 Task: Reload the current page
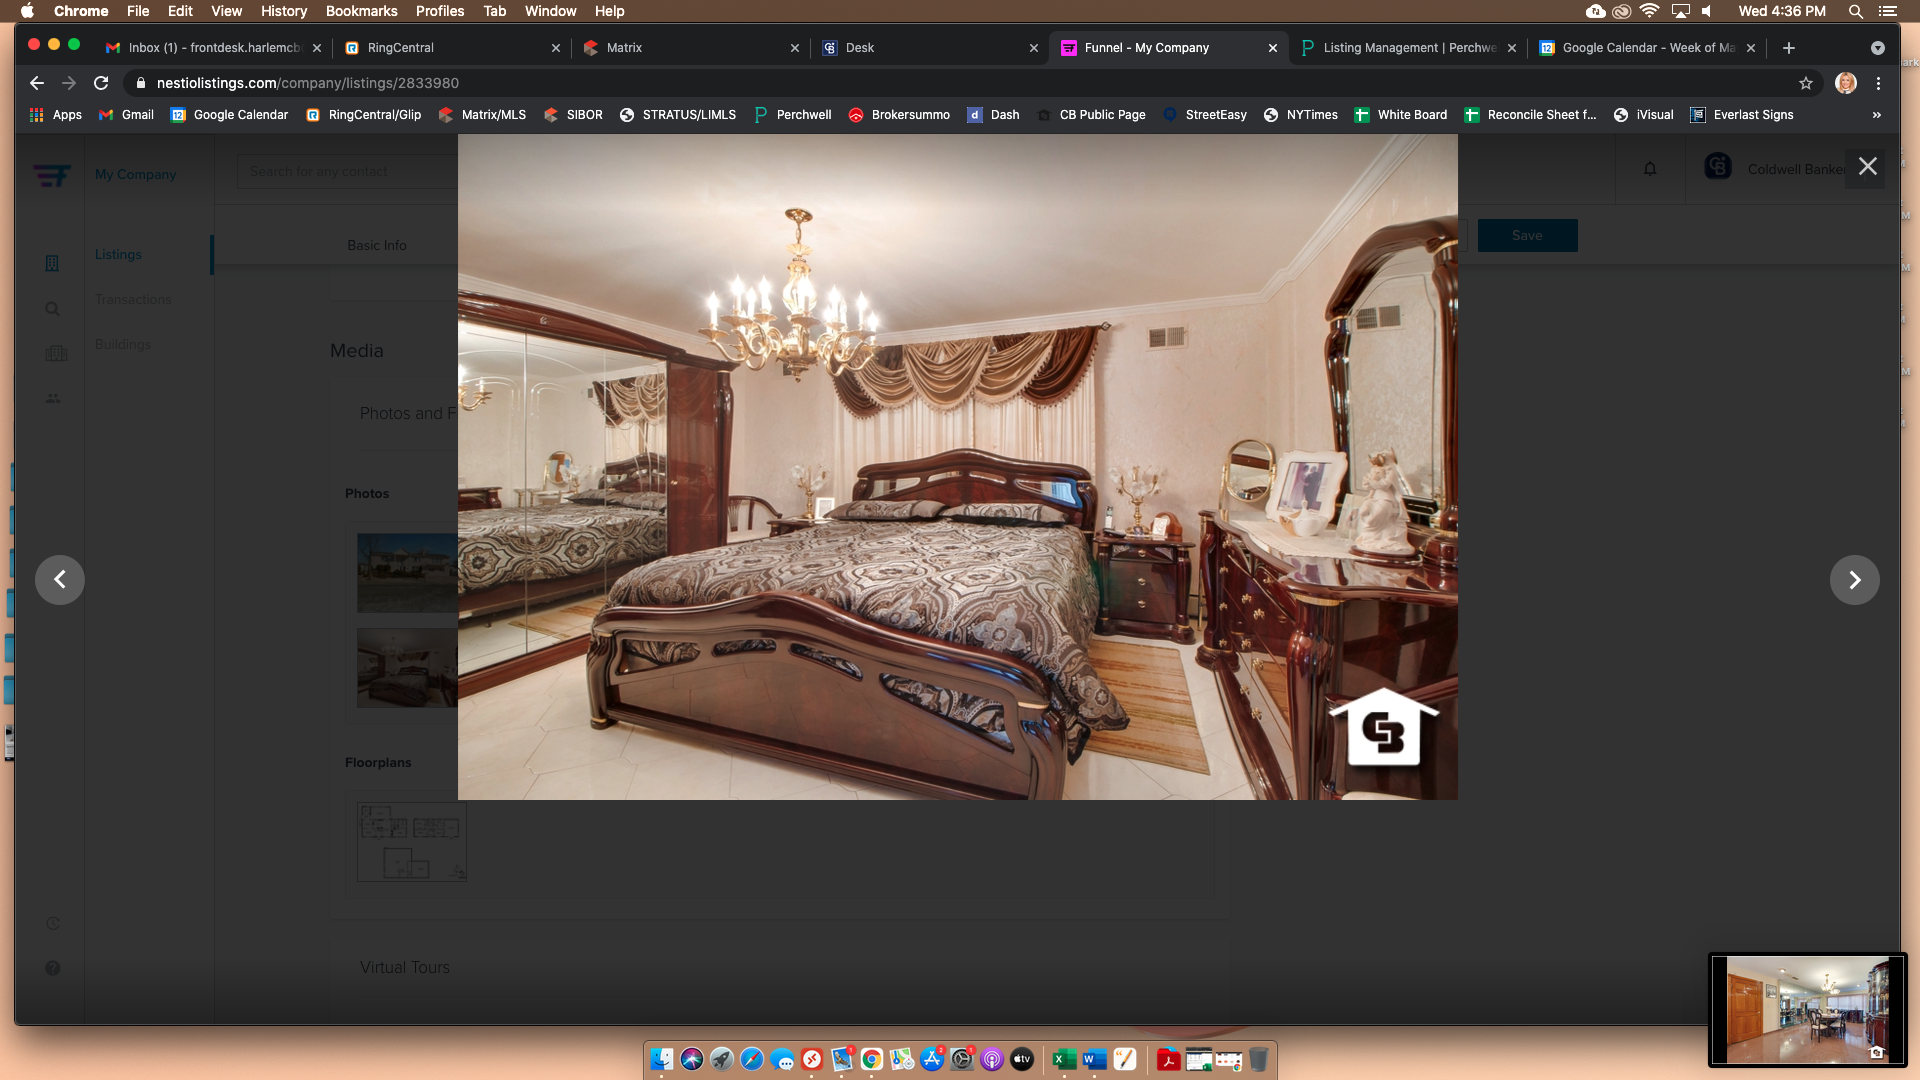coord(101,83)
